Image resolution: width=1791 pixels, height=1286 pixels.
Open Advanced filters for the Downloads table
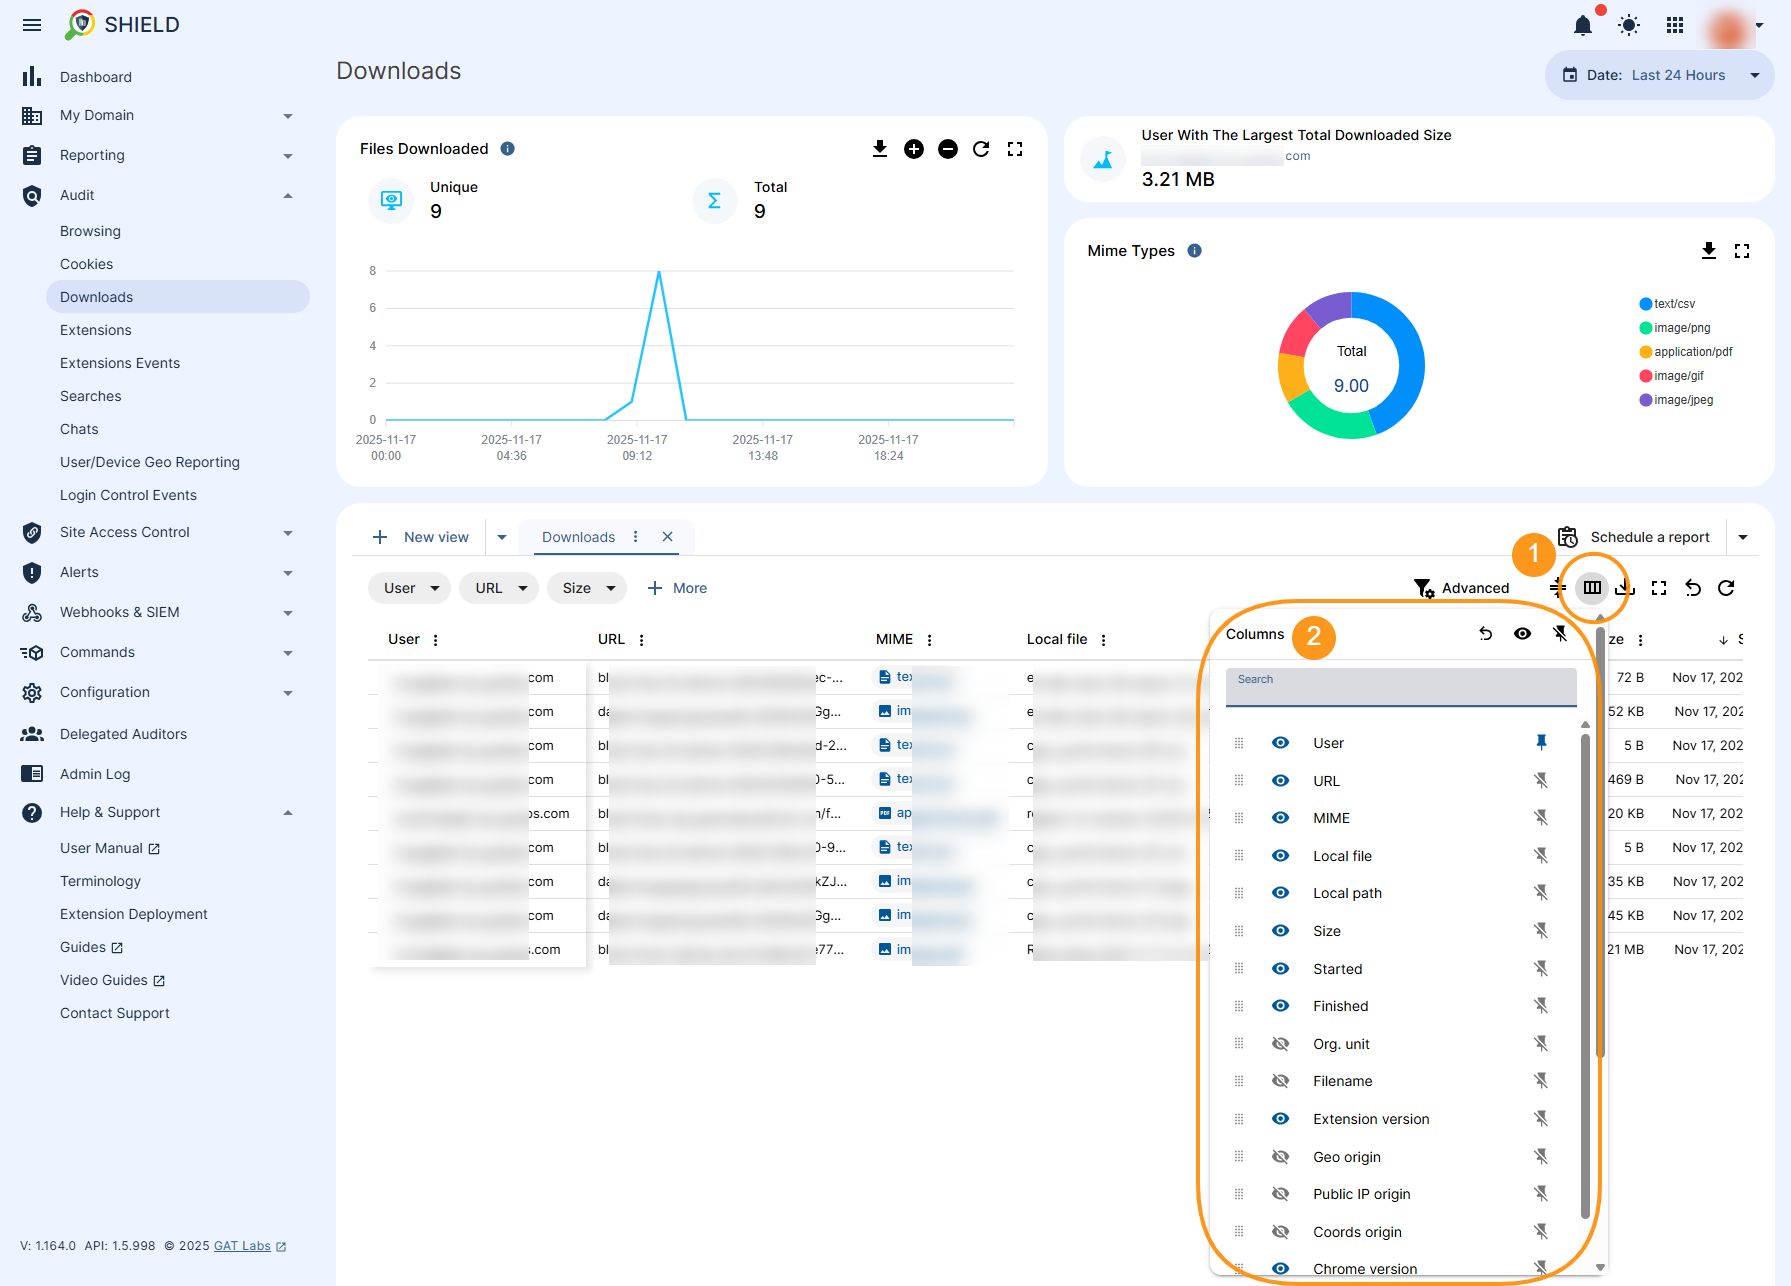point(1461,588)
